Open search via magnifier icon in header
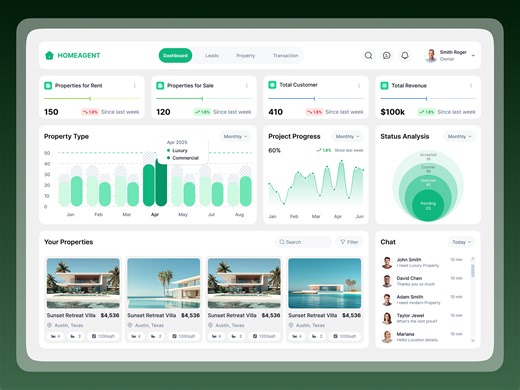This screenshot has height=390, width=520. (x=368, y=55)
